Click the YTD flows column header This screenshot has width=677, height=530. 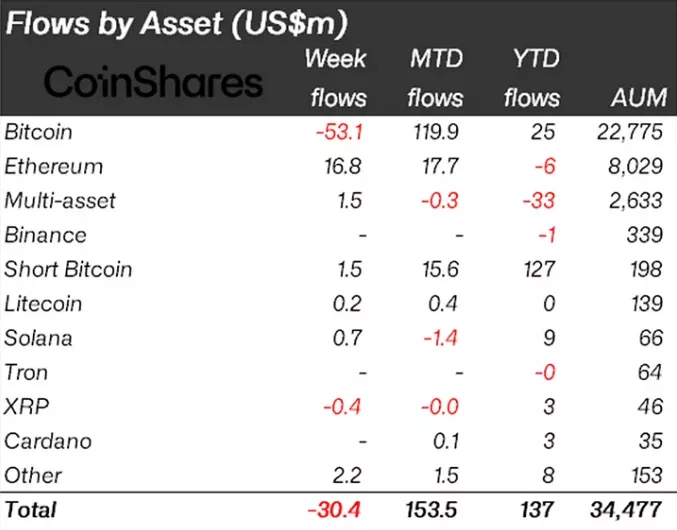[x=532, y=77]
